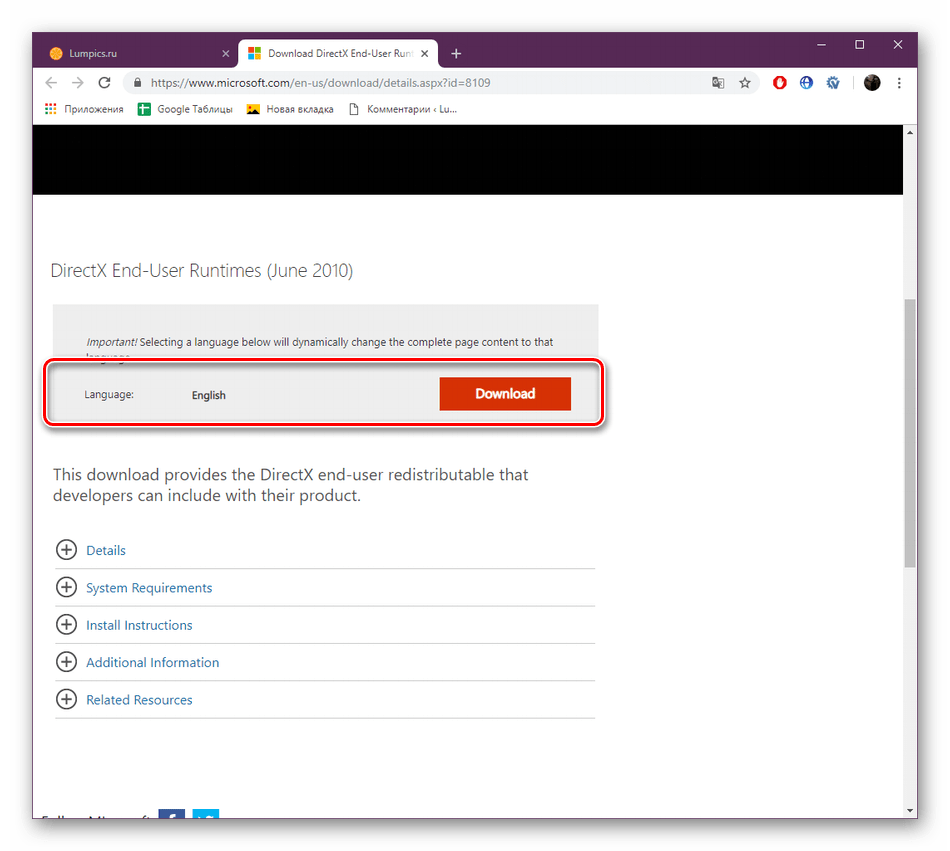This screenshot has height=851, width=950.
Task: Open the Google Таблицы bookmark
Action: click(185, 109)
